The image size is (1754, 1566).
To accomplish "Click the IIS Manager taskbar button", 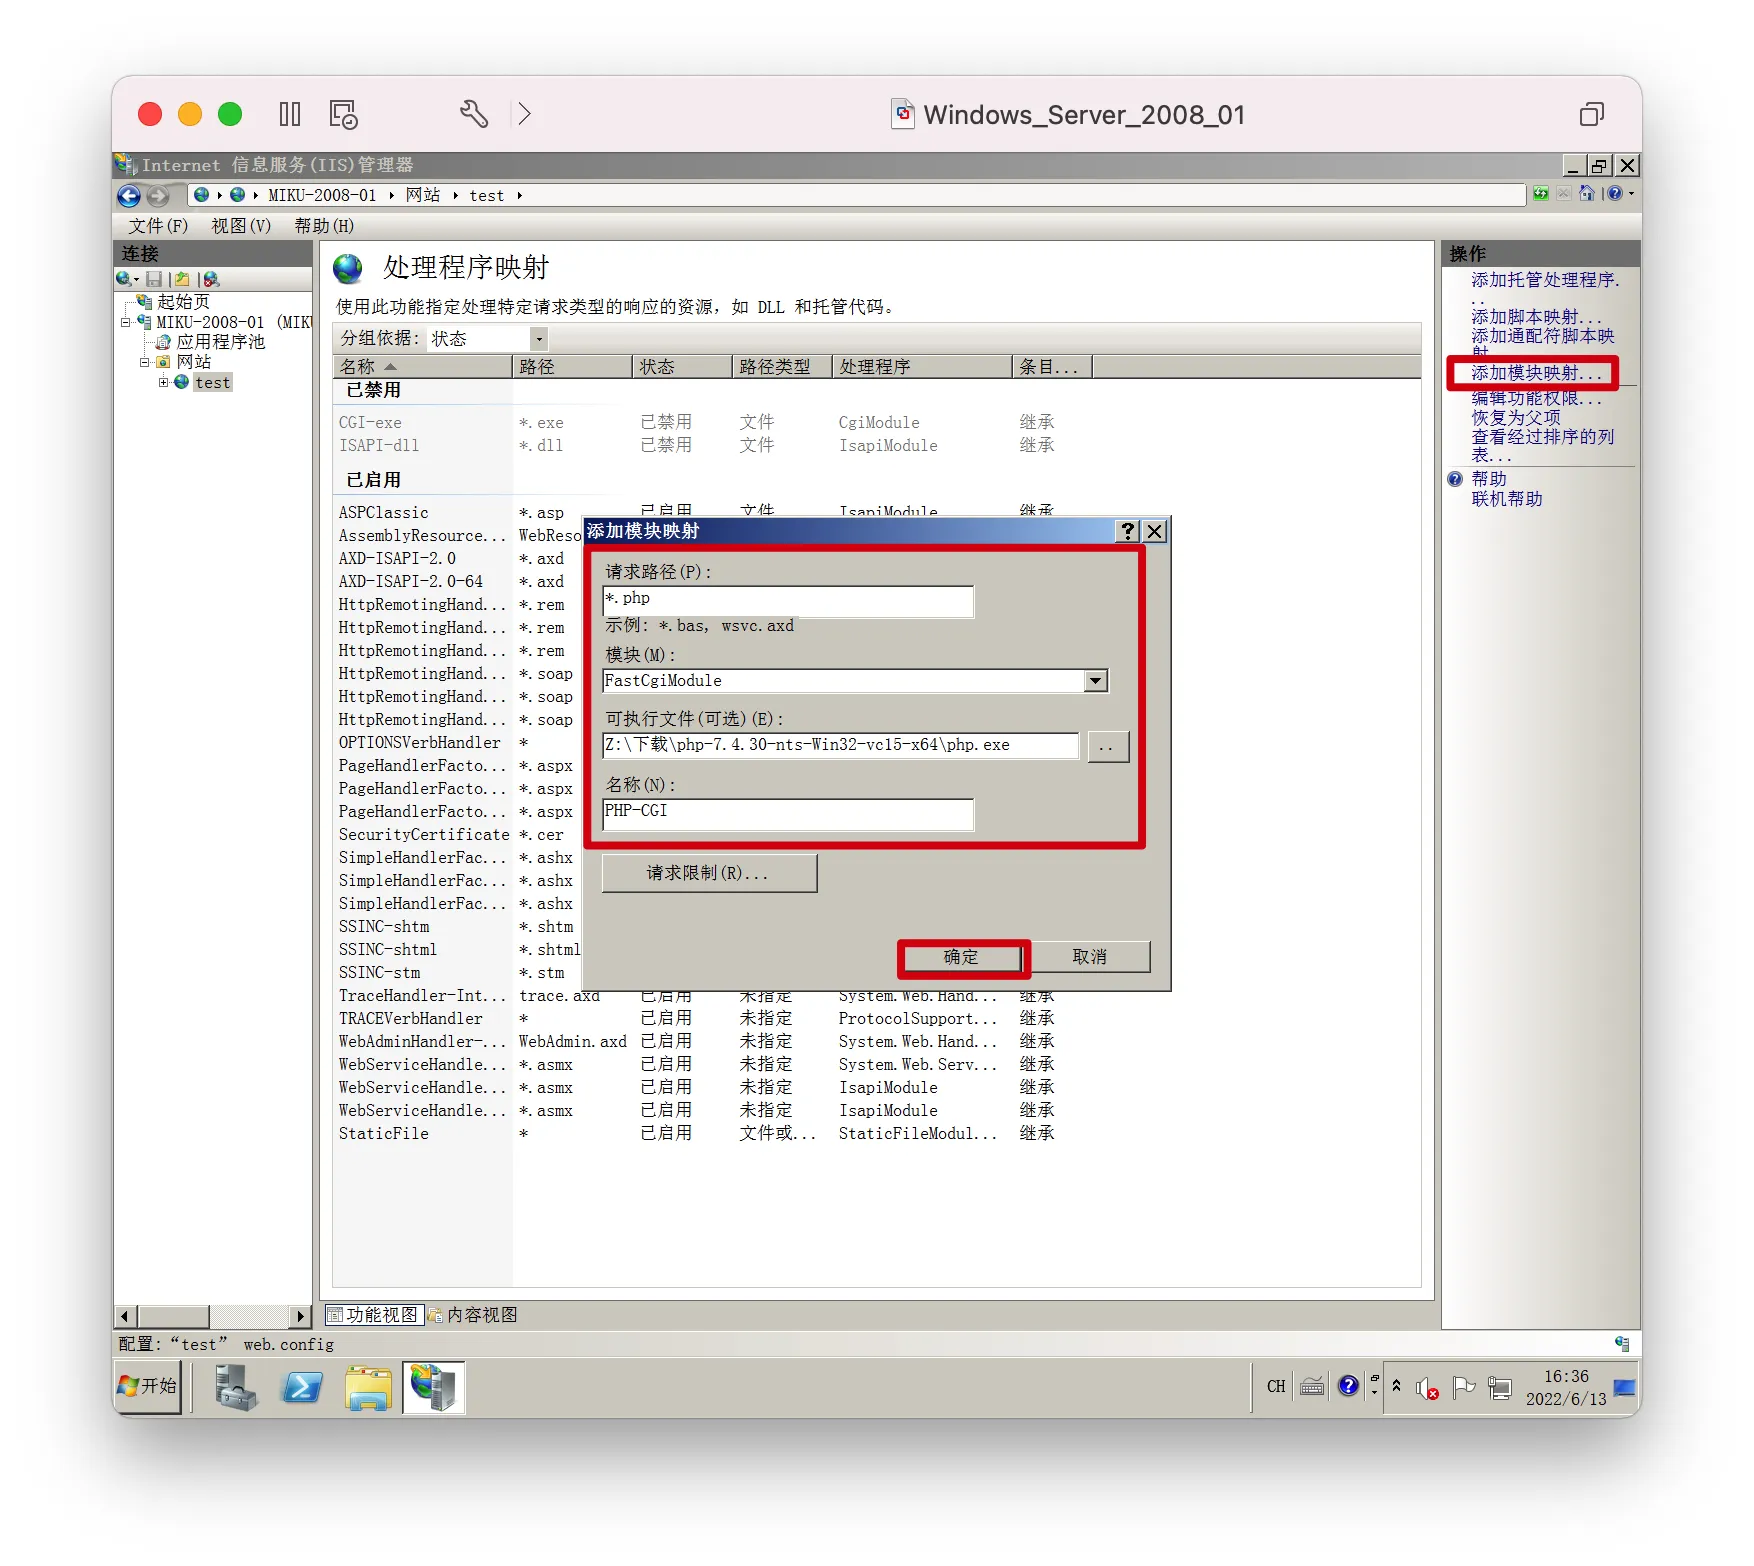I will pos(434,1387).
